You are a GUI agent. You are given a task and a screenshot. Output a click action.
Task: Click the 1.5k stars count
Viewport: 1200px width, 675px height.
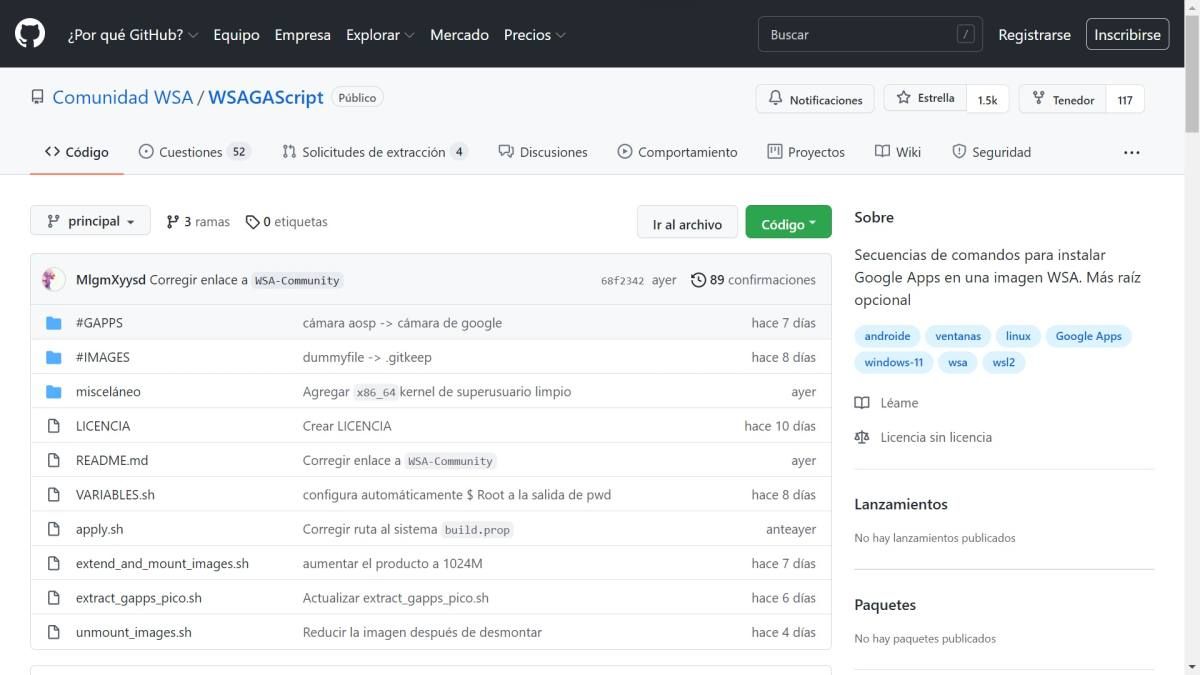click(x=987, y=99)
